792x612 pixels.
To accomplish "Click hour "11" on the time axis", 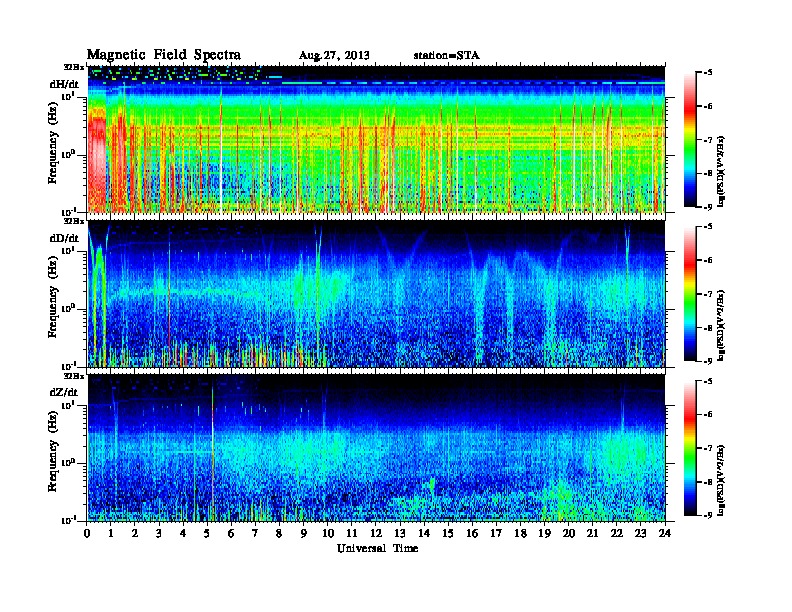I will 352,534.
